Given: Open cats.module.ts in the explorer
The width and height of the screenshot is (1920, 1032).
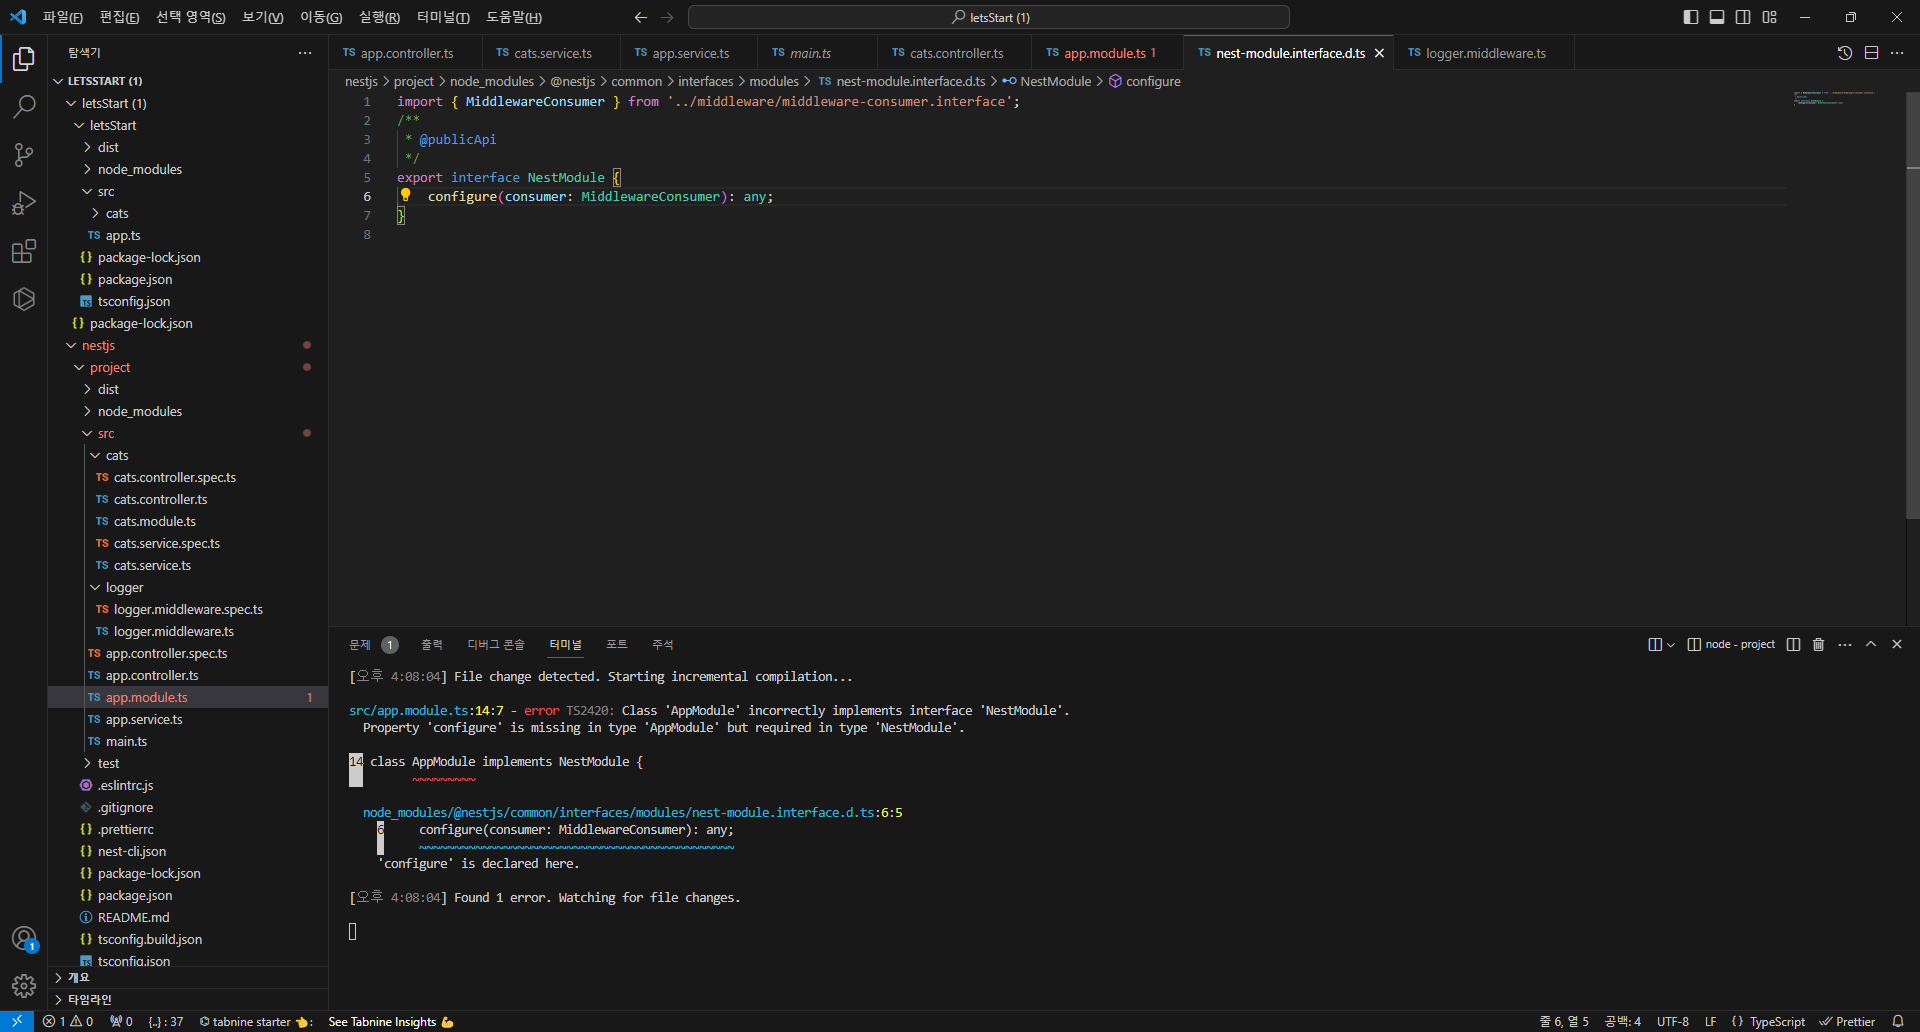Looking at the screenshot, I should click(x=188, y=521).
